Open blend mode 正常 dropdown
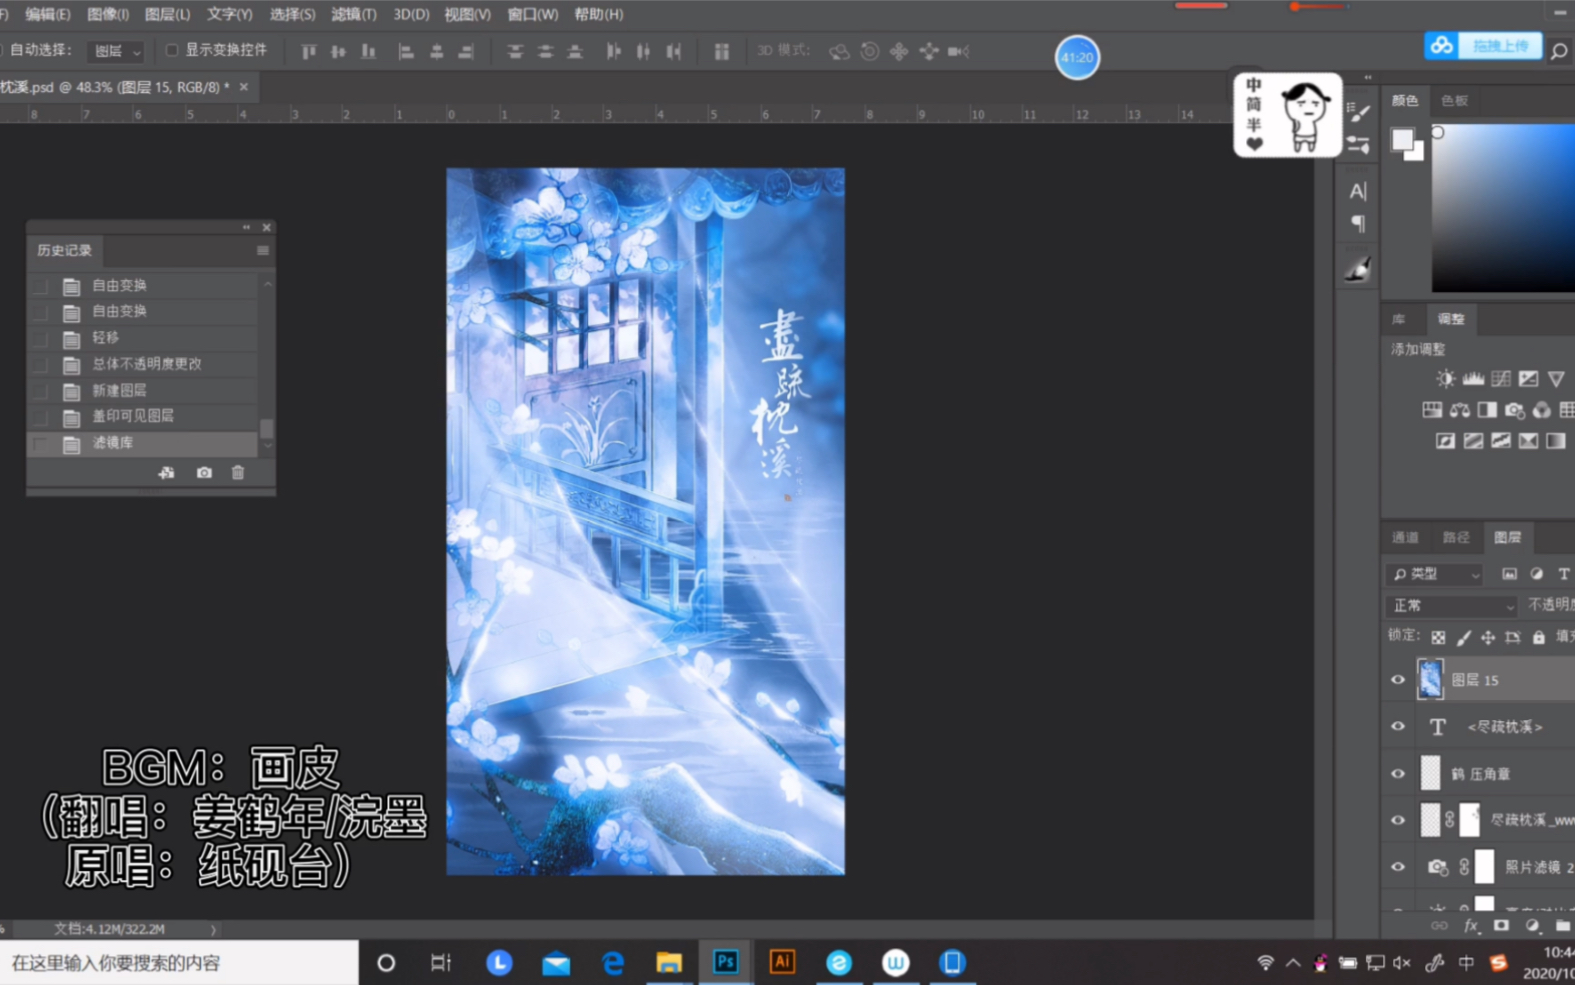The width and height of the screenshot is (1575, 985). (x=1452, y=605)
